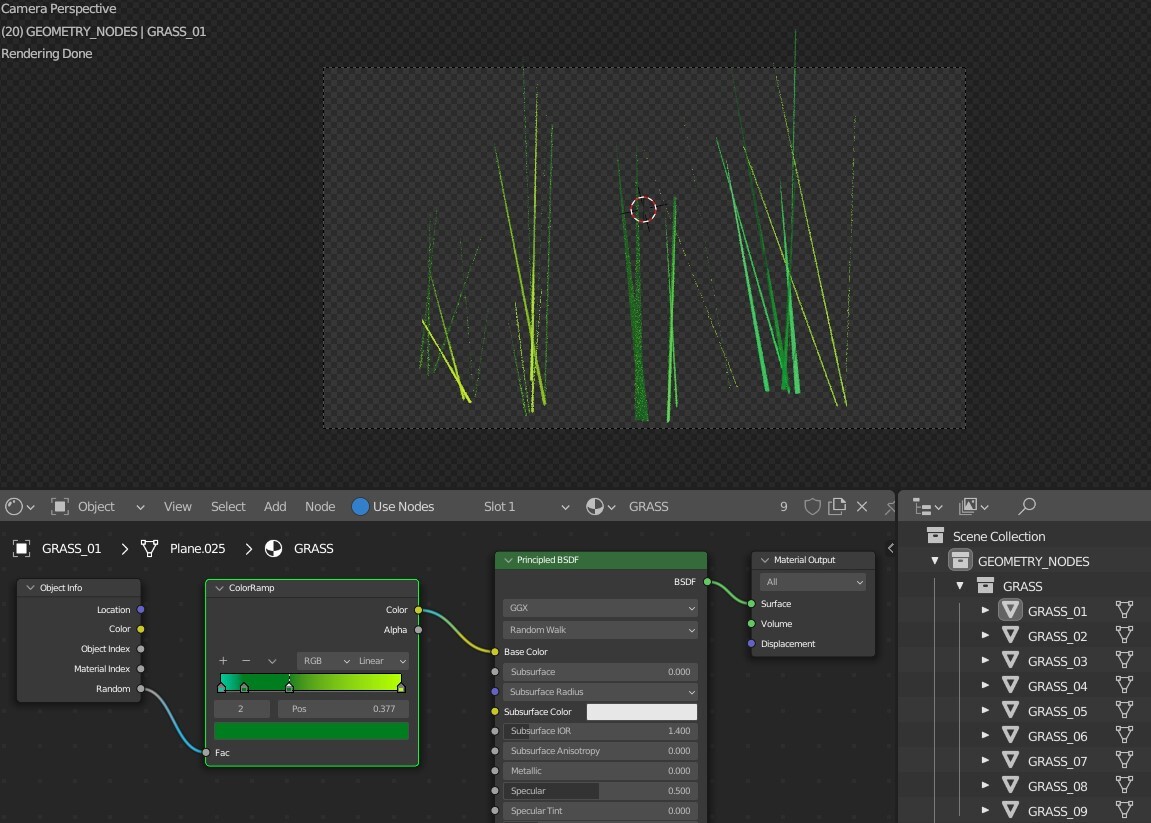Viewport: 1151px width, 823px height.
Task: Toggle the Use Nodes checkbox
Action: tap(361, 507)
